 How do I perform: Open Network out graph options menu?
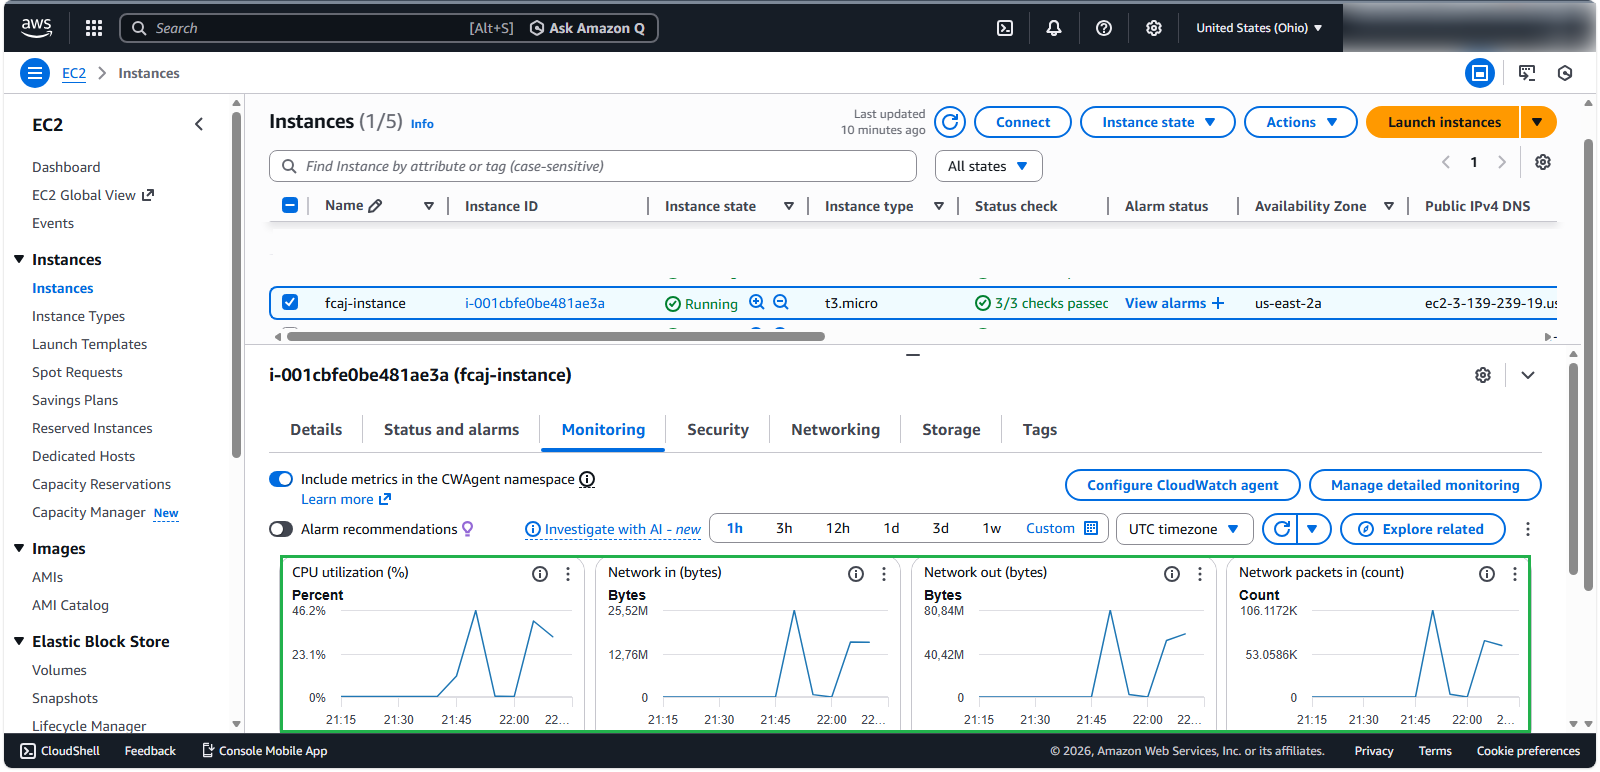coord(1200,574)
